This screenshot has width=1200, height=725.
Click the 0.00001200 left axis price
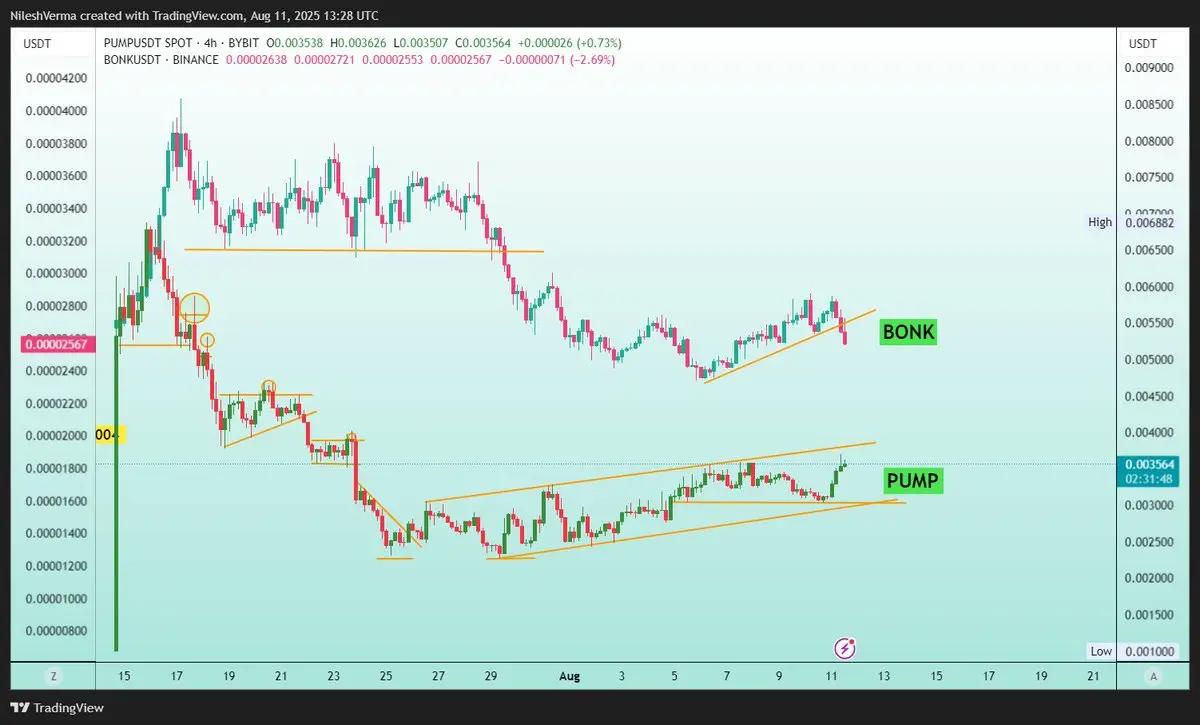(55, 566)
